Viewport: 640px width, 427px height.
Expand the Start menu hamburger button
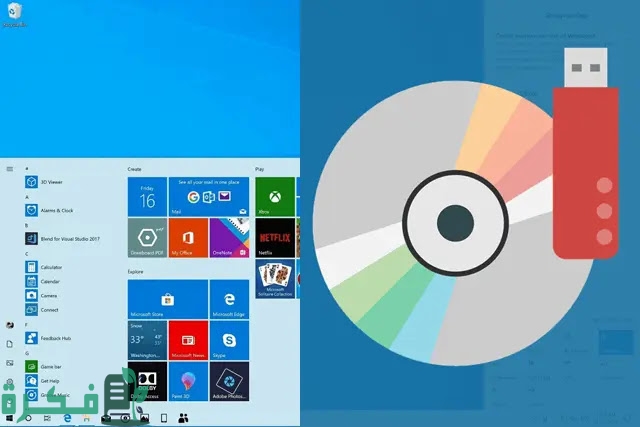[x=9, y=170]
